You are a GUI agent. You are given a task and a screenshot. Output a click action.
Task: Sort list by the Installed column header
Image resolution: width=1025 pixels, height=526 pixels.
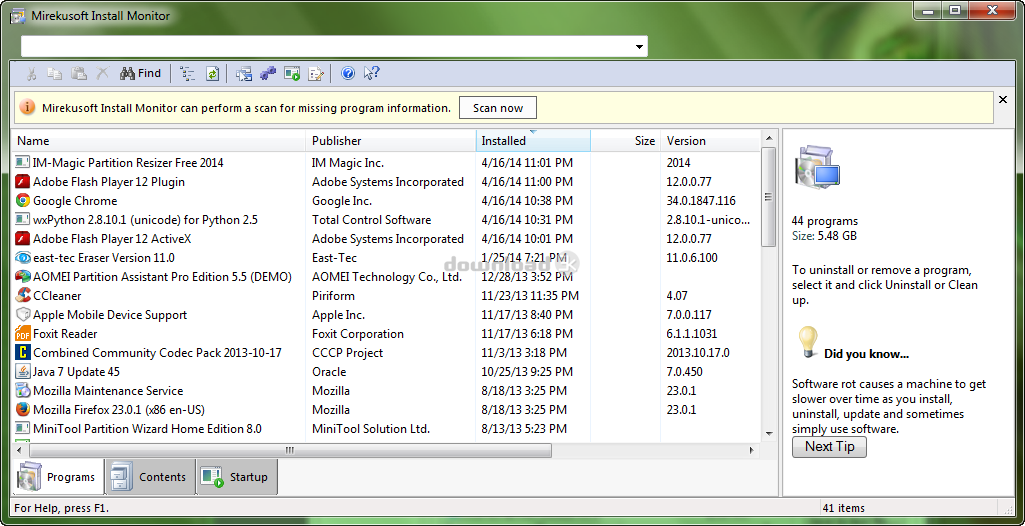click(x=533, y=140)
